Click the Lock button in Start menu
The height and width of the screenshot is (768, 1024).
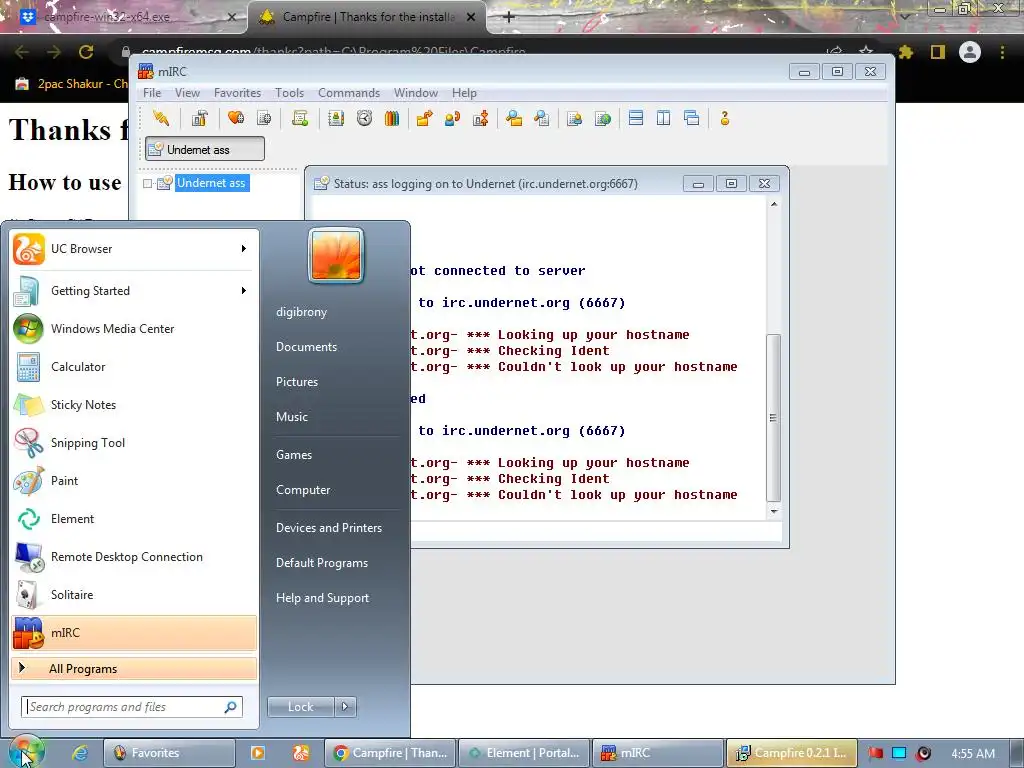coord(300,707)
